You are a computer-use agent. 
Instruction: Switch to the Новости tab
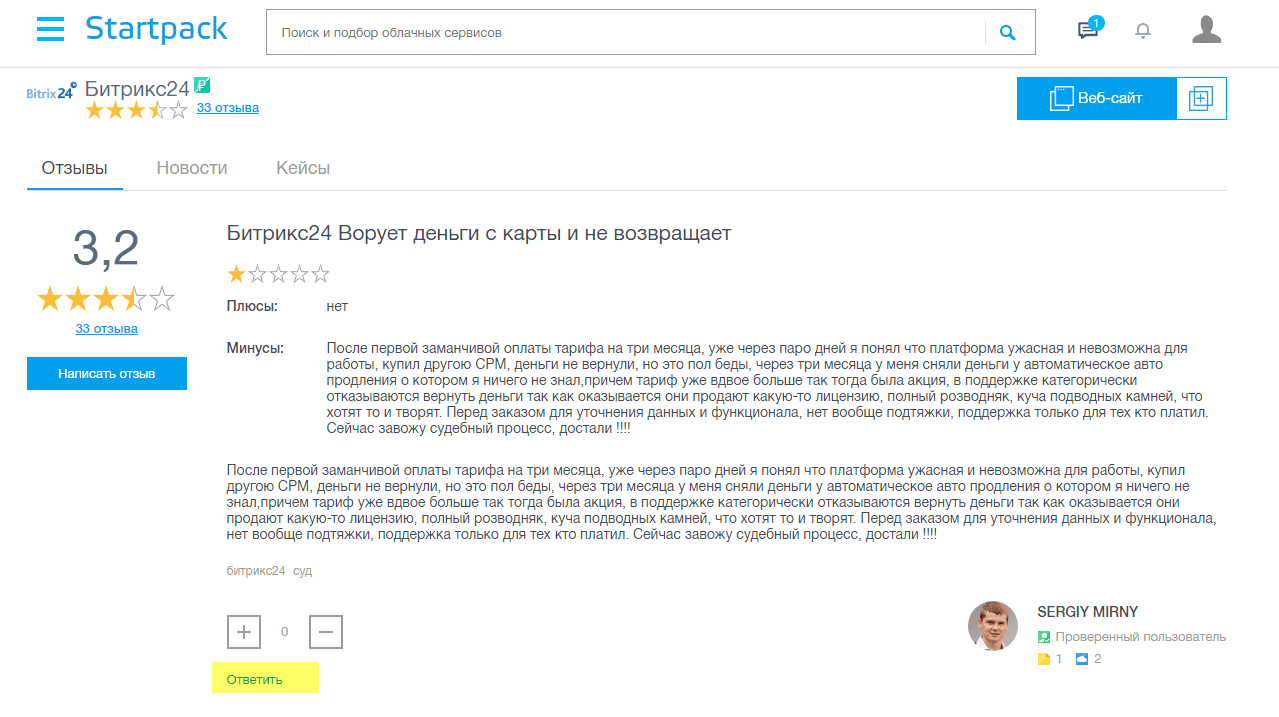point(192,168)
